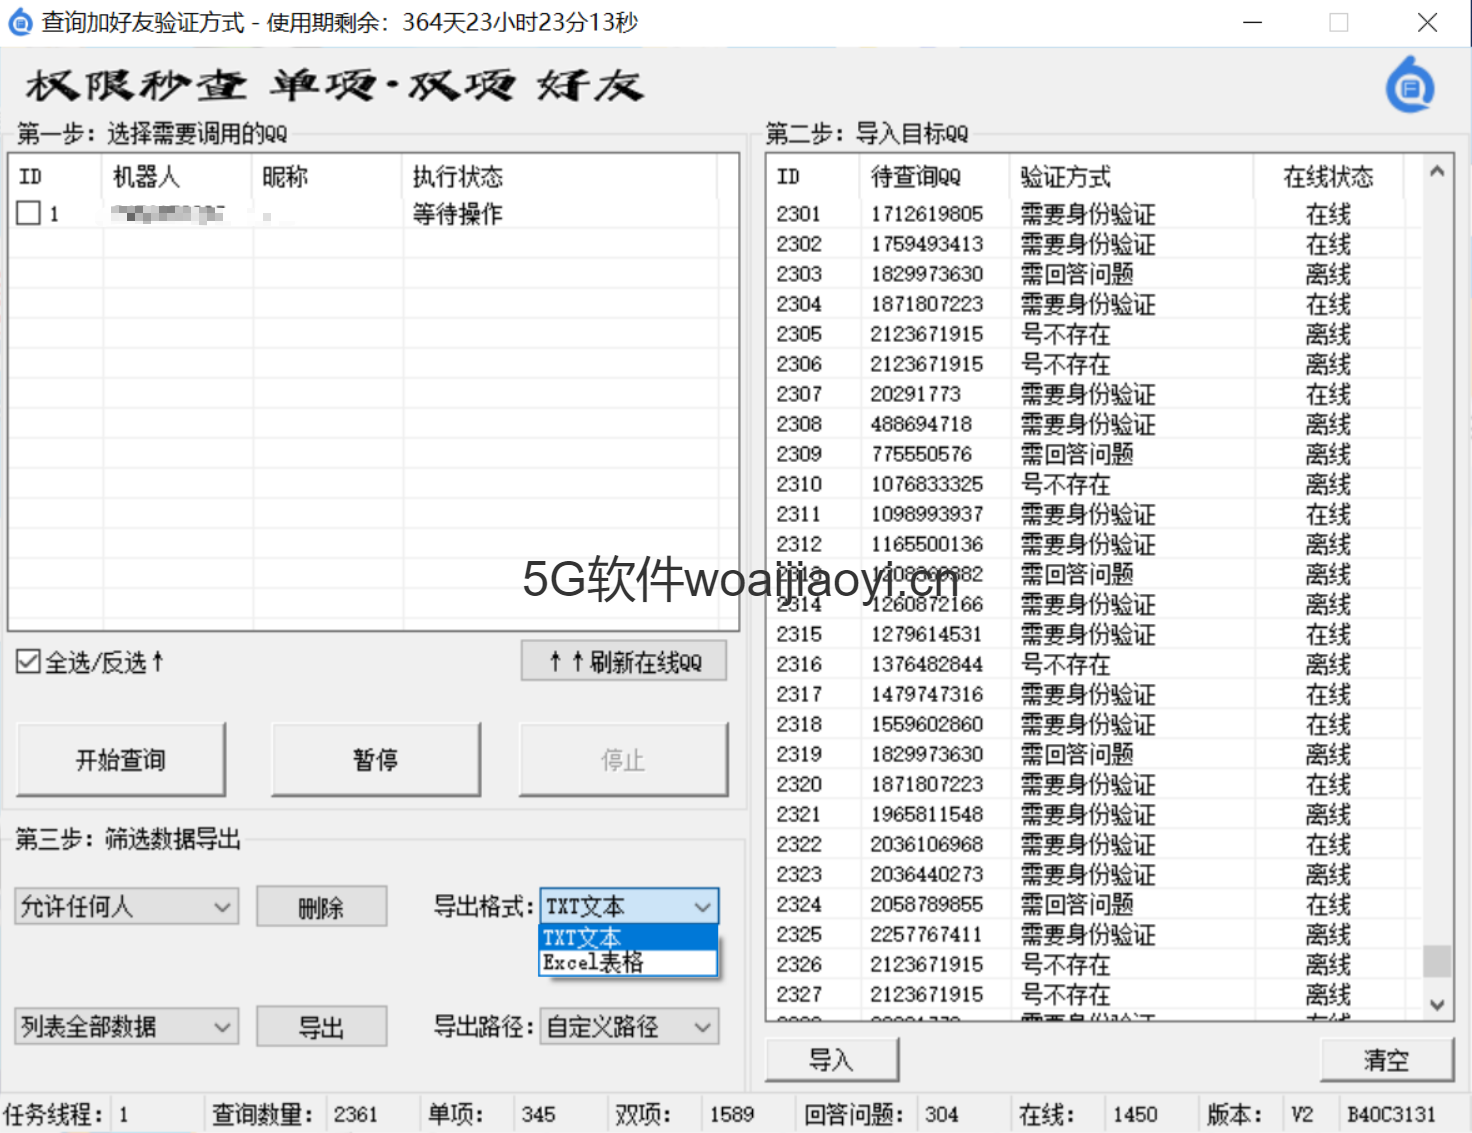Image resolution: width=1472 pixels, height=1133 pixels.
Task: Select row 2312 with QQ 1165500136
Action: [1094, 544]
